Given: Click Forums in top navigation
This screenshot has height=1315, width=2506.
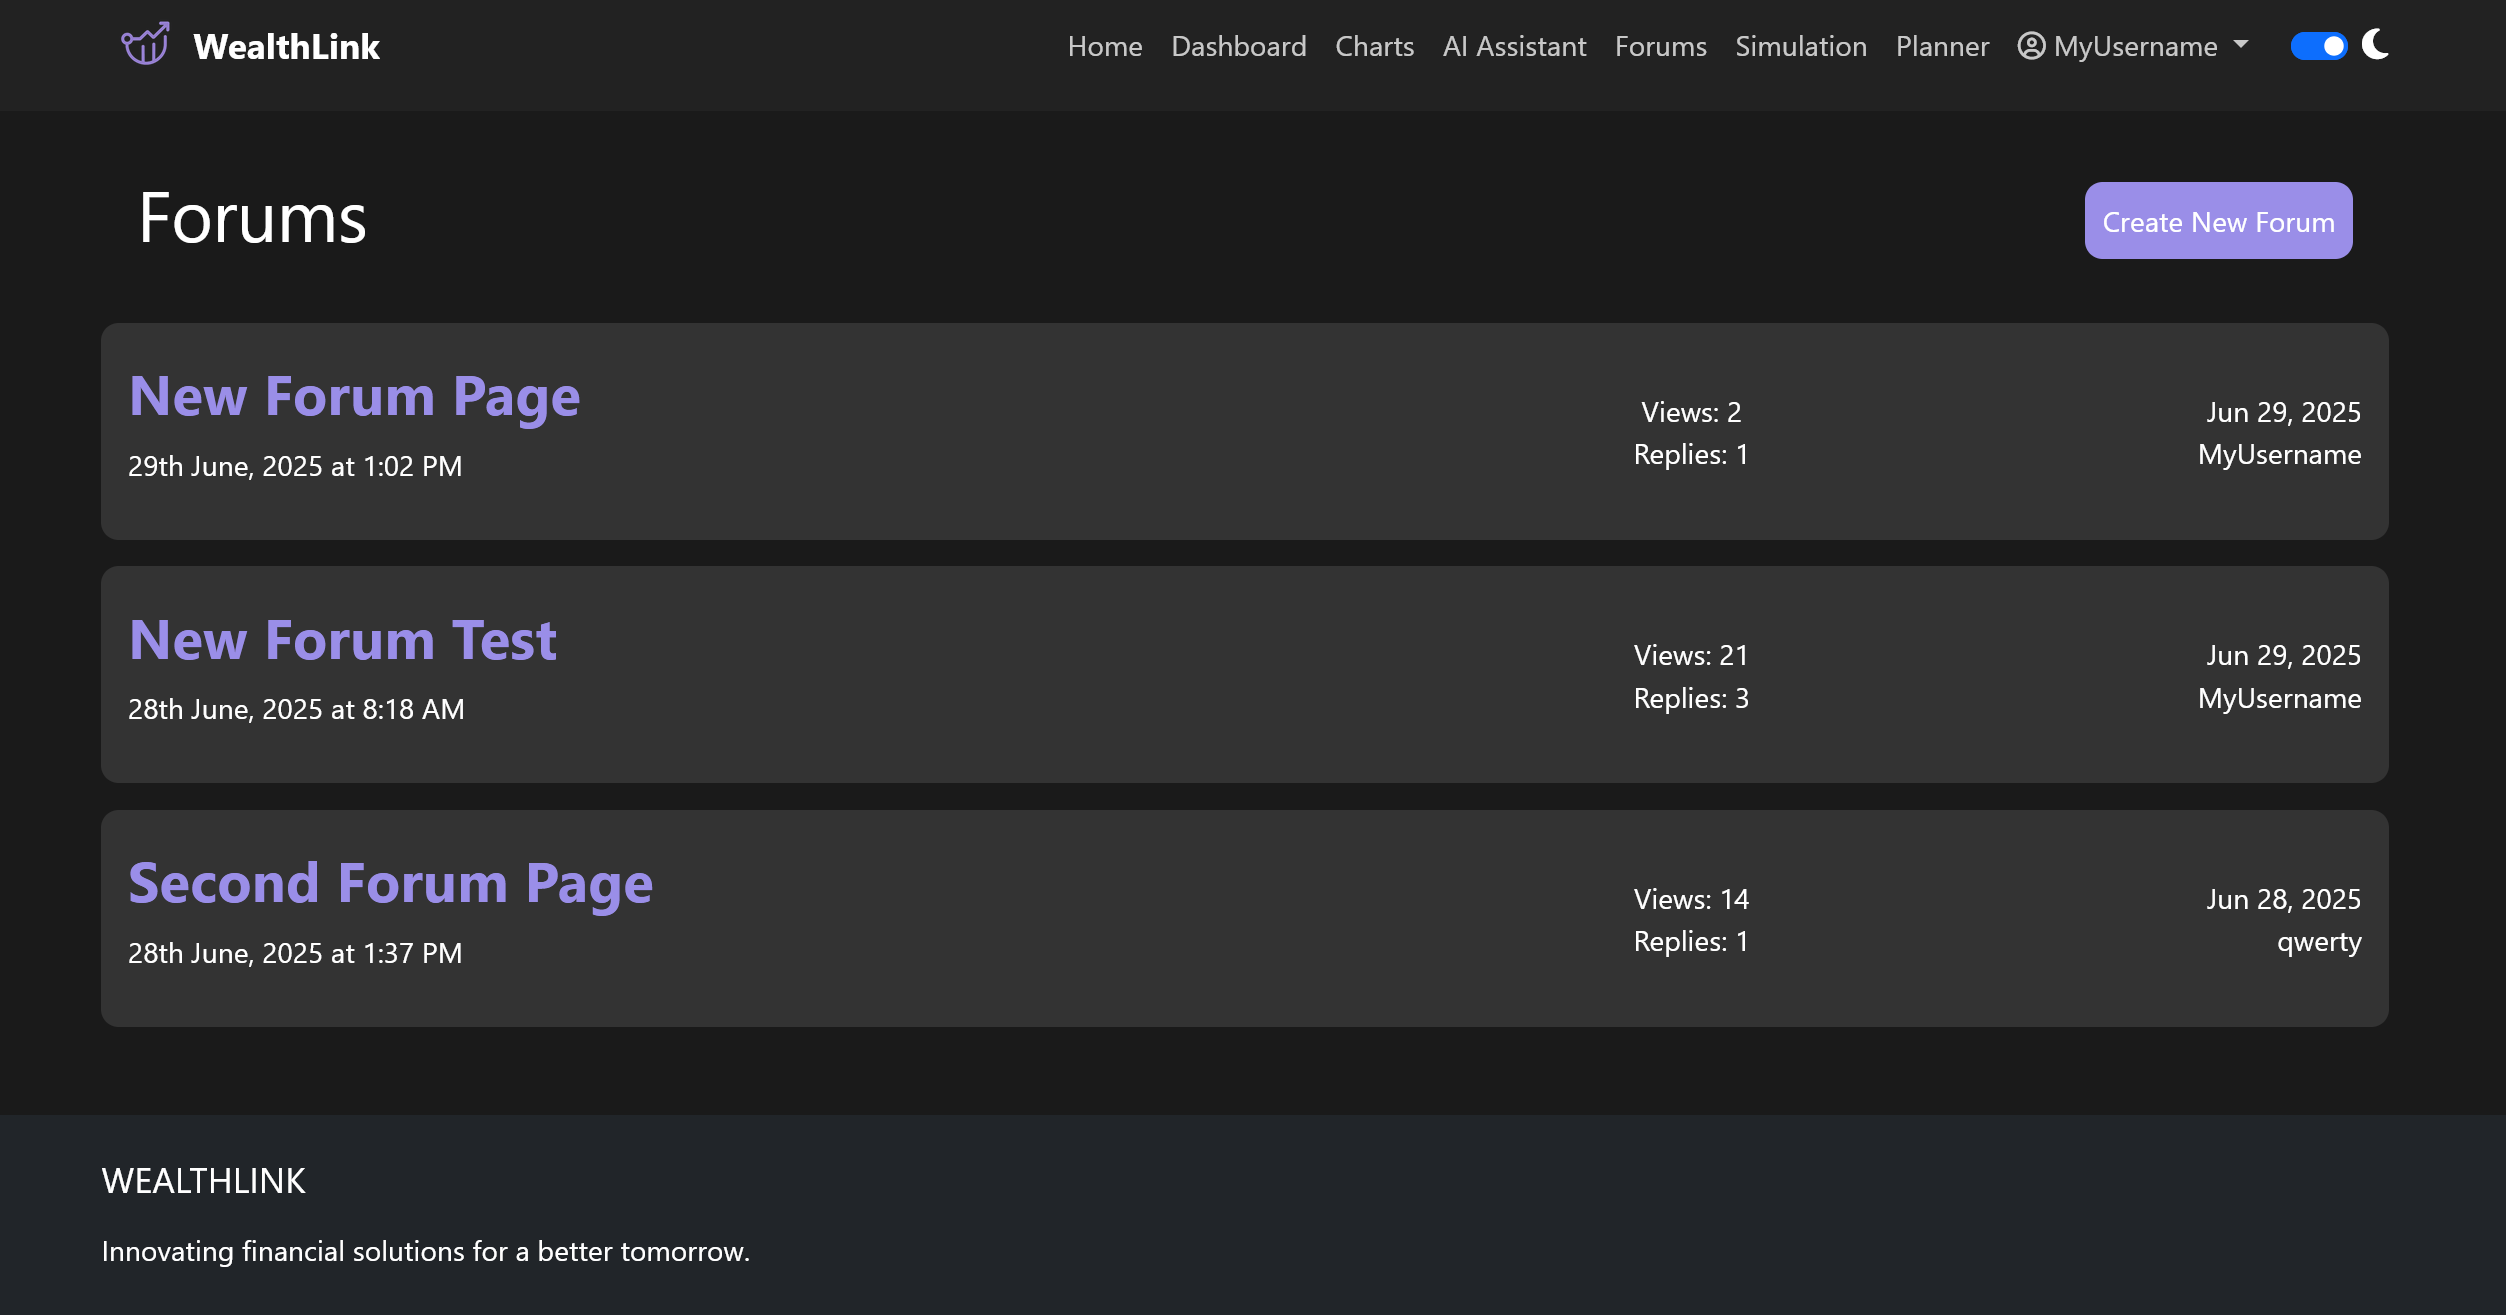Looking at the screenshot, I should [x=1660, y=46].
